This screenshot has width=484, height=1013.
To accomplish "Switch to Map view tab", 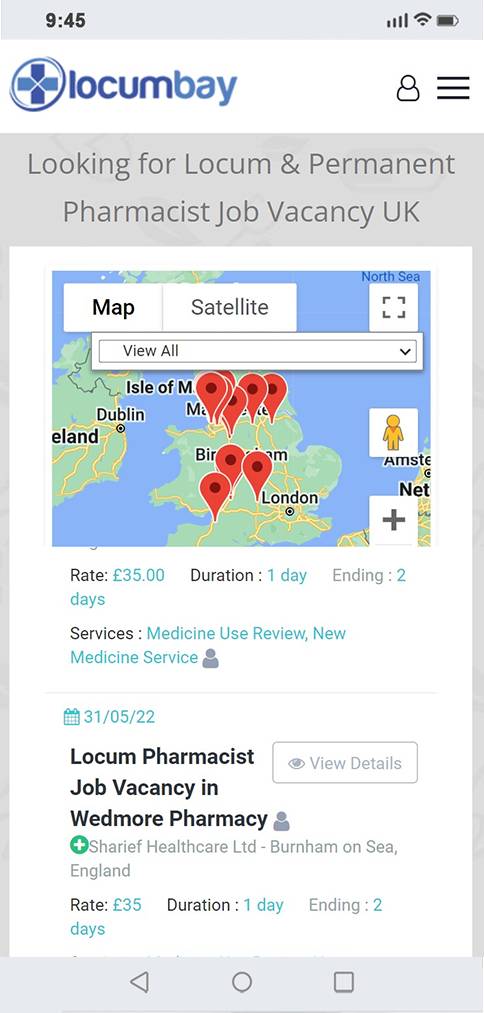I will tap(113, 308).
